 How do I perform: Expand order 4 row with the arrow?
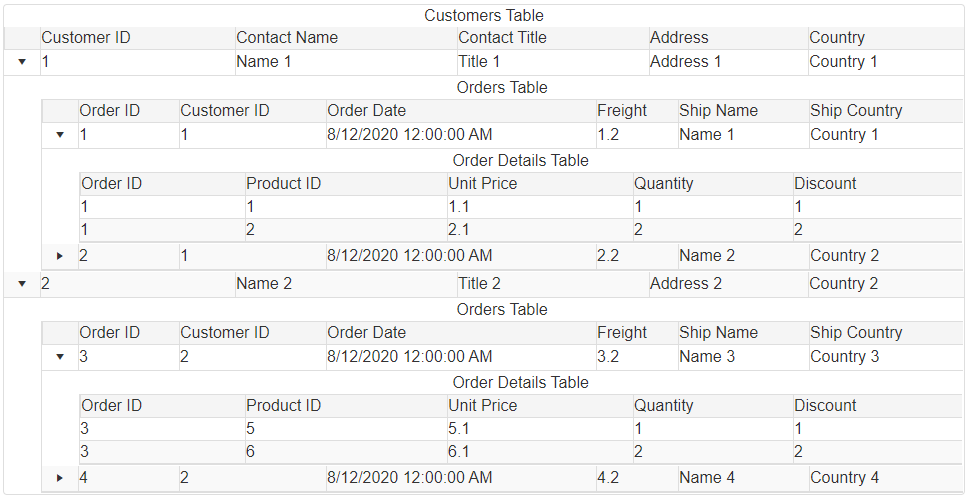(60, 478)
